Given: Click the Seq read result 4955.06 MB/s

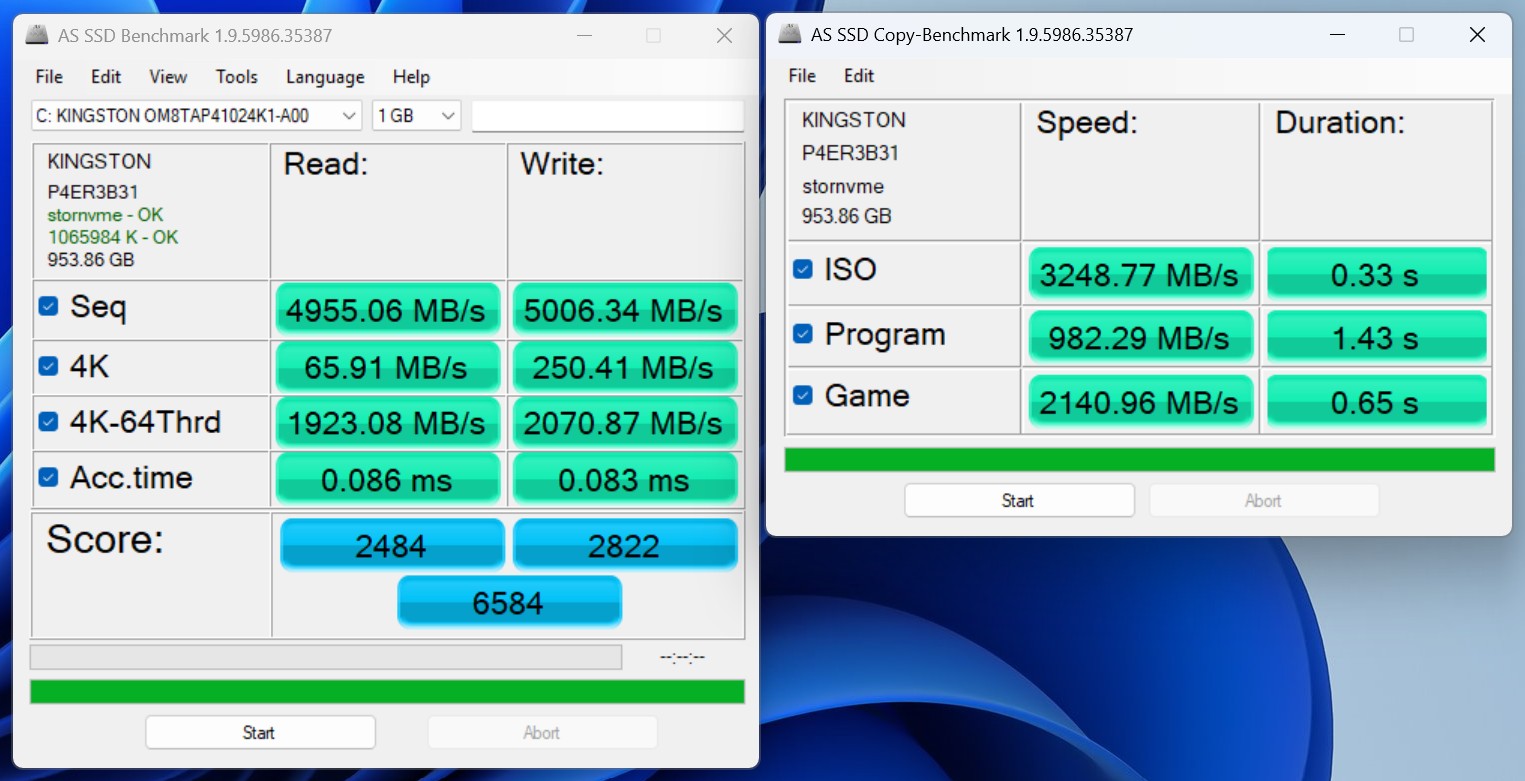Looking at the screenshot, I should point(387,309).
